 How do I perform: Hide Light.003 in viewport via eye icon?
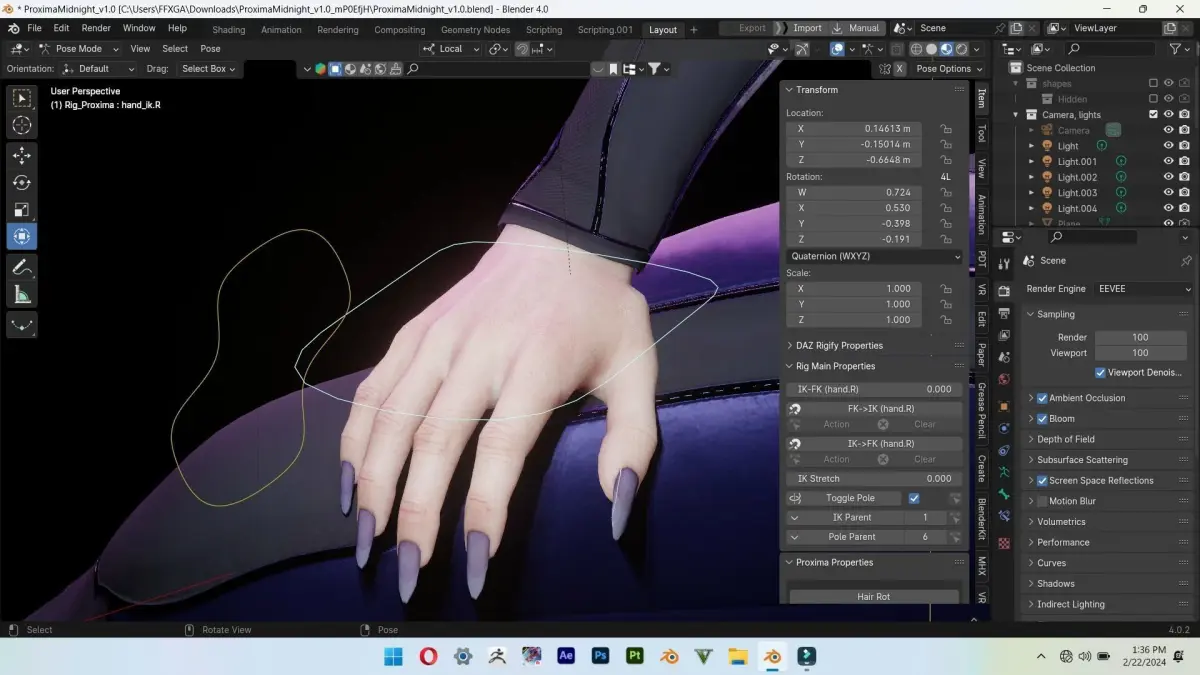pos(1168,193)
